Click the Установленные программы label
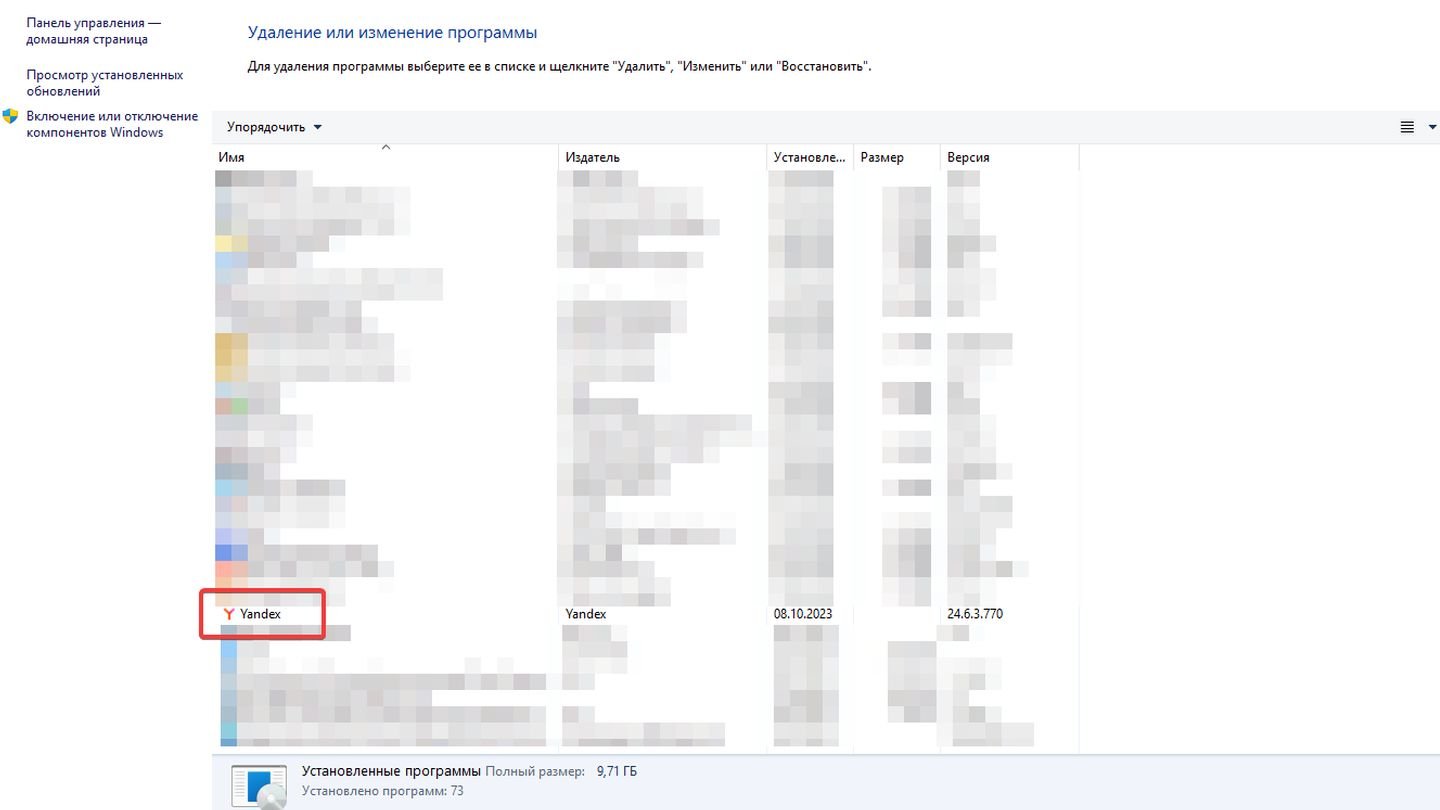This screenshot has height=810, width=1440. coord(391,772)
